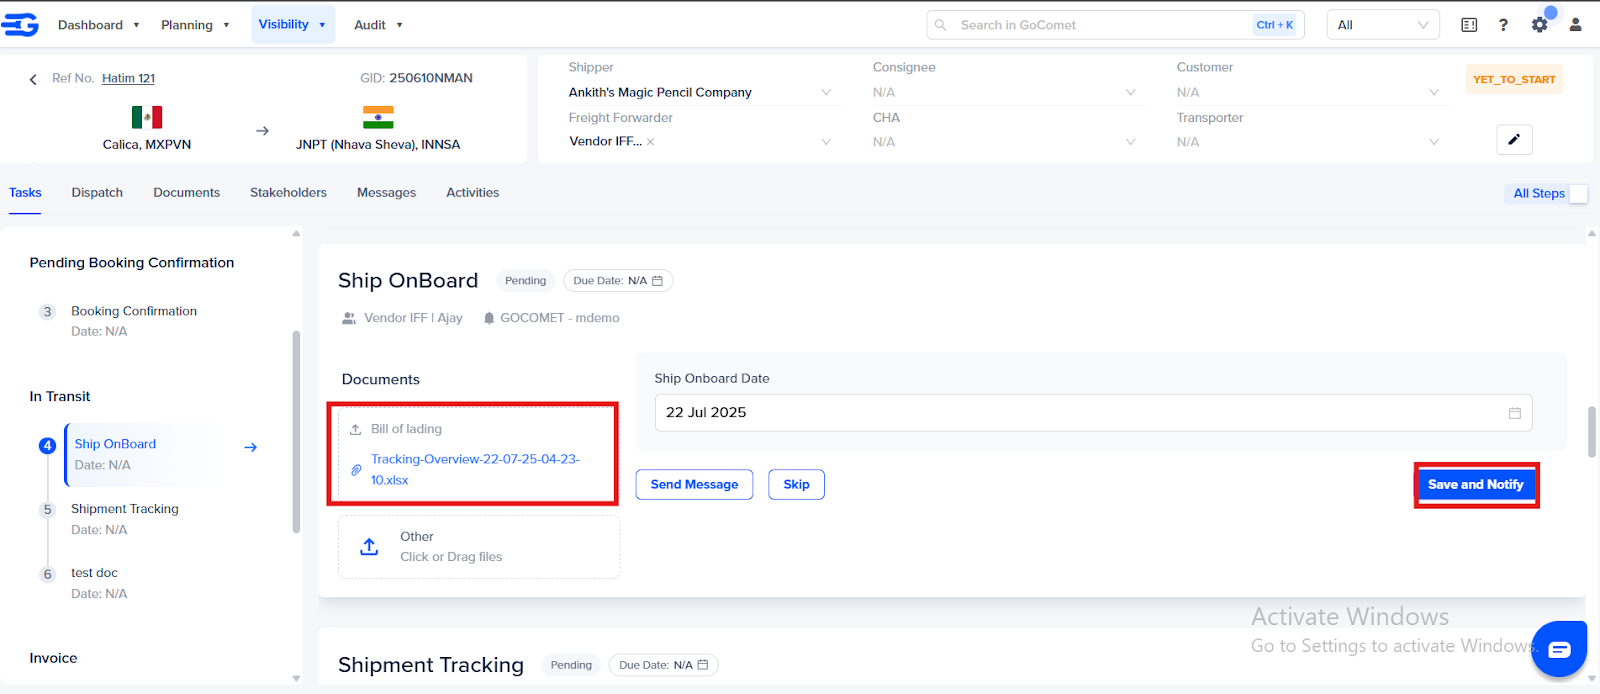Switch to the Messages tab
The height and width of the screenshot is (694, 1600).
[x=386, y=193]
